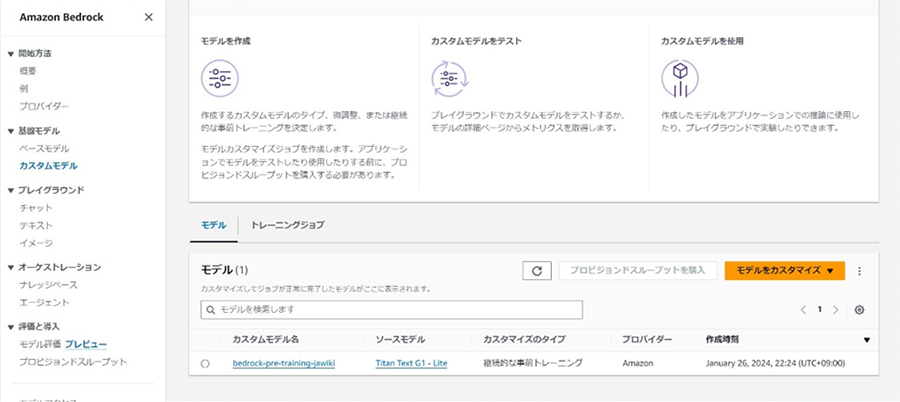
Task: Open テキスト playground
Action: [36, 225]
